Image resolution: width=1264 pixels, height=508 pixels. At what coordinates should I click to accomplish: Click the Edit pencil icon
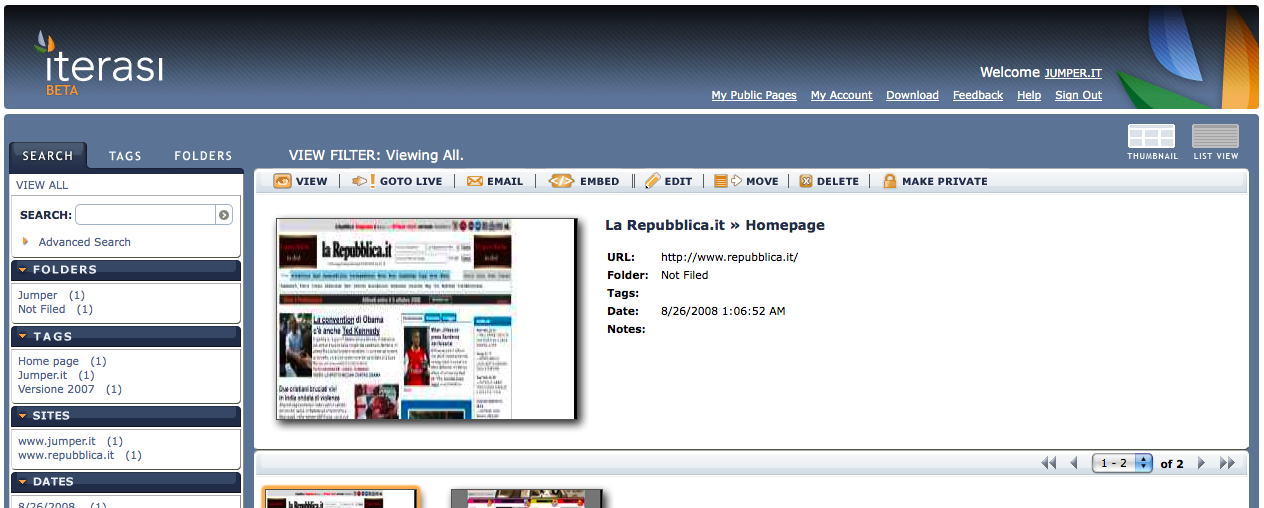pos(653,181)
